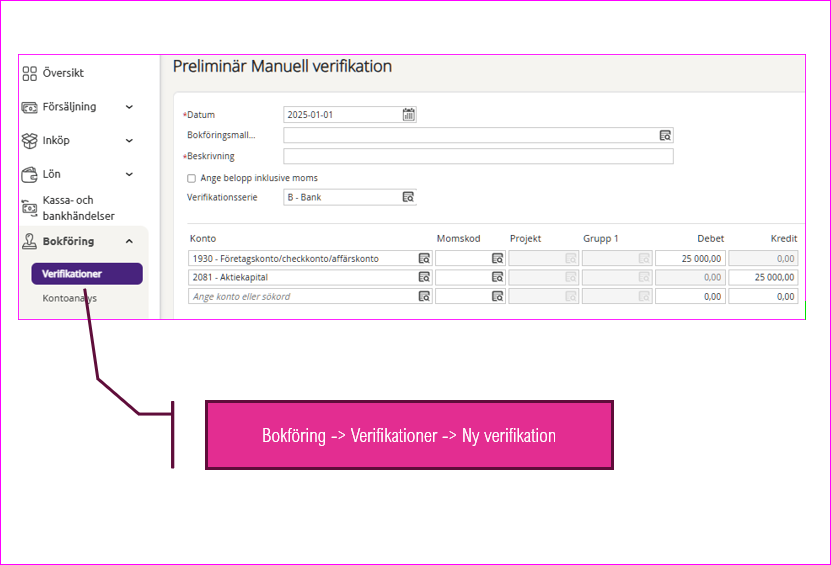831x565 pixels.
Task: Open the Inköp menu item
Action: (x=56, y=140)
